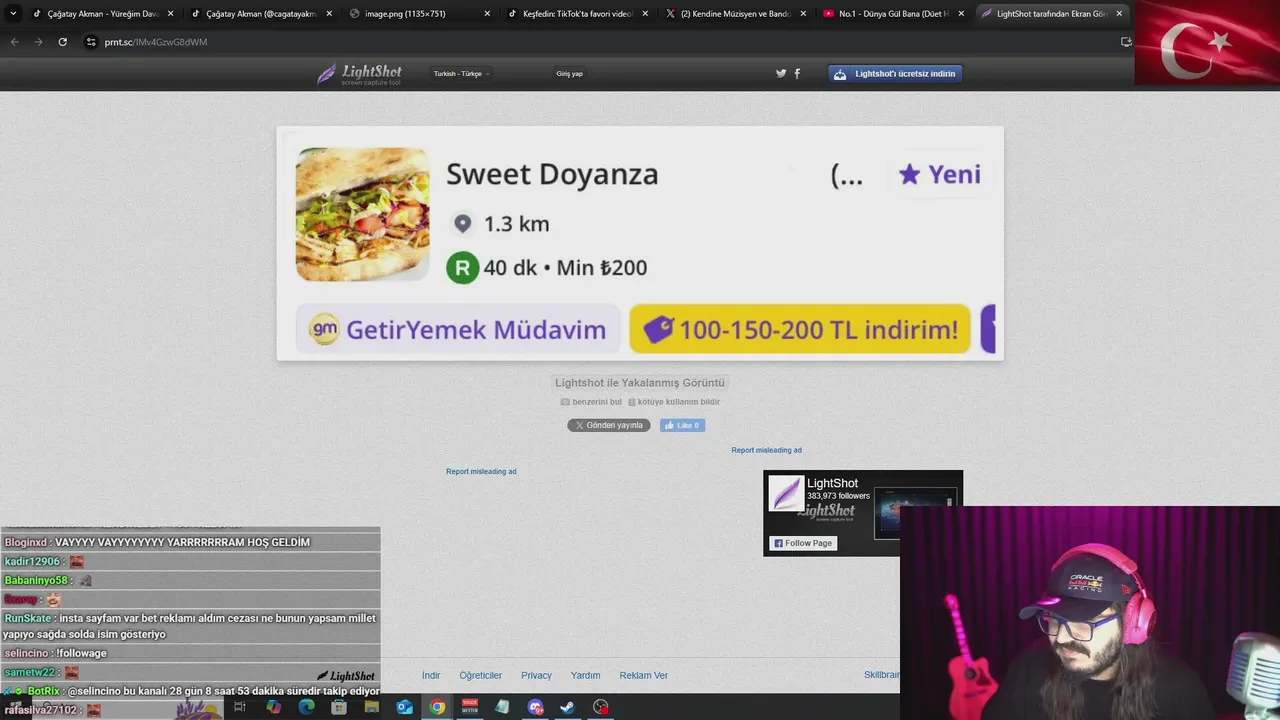The height and width of the screenshot is (720, 1280).
Task: Open the notepad app in the taskbar
Action: (502, 707)
